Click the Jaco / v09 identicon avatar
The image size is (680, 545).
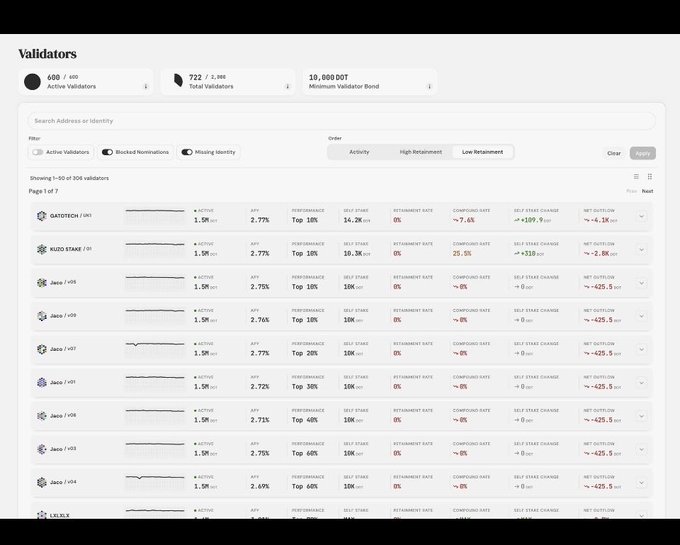click(42, 316)
